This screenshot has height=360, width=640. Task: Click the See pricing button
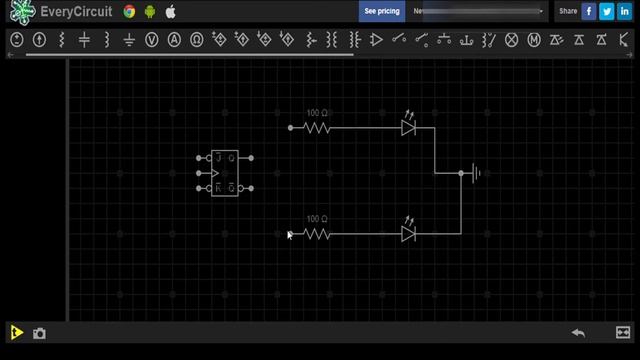coord(382,11)
